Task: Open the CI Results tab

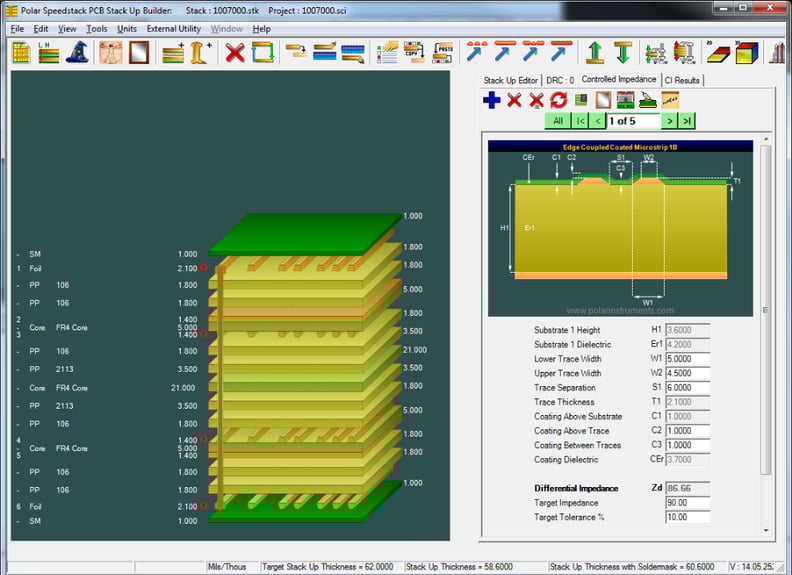Action: [682, 80]
